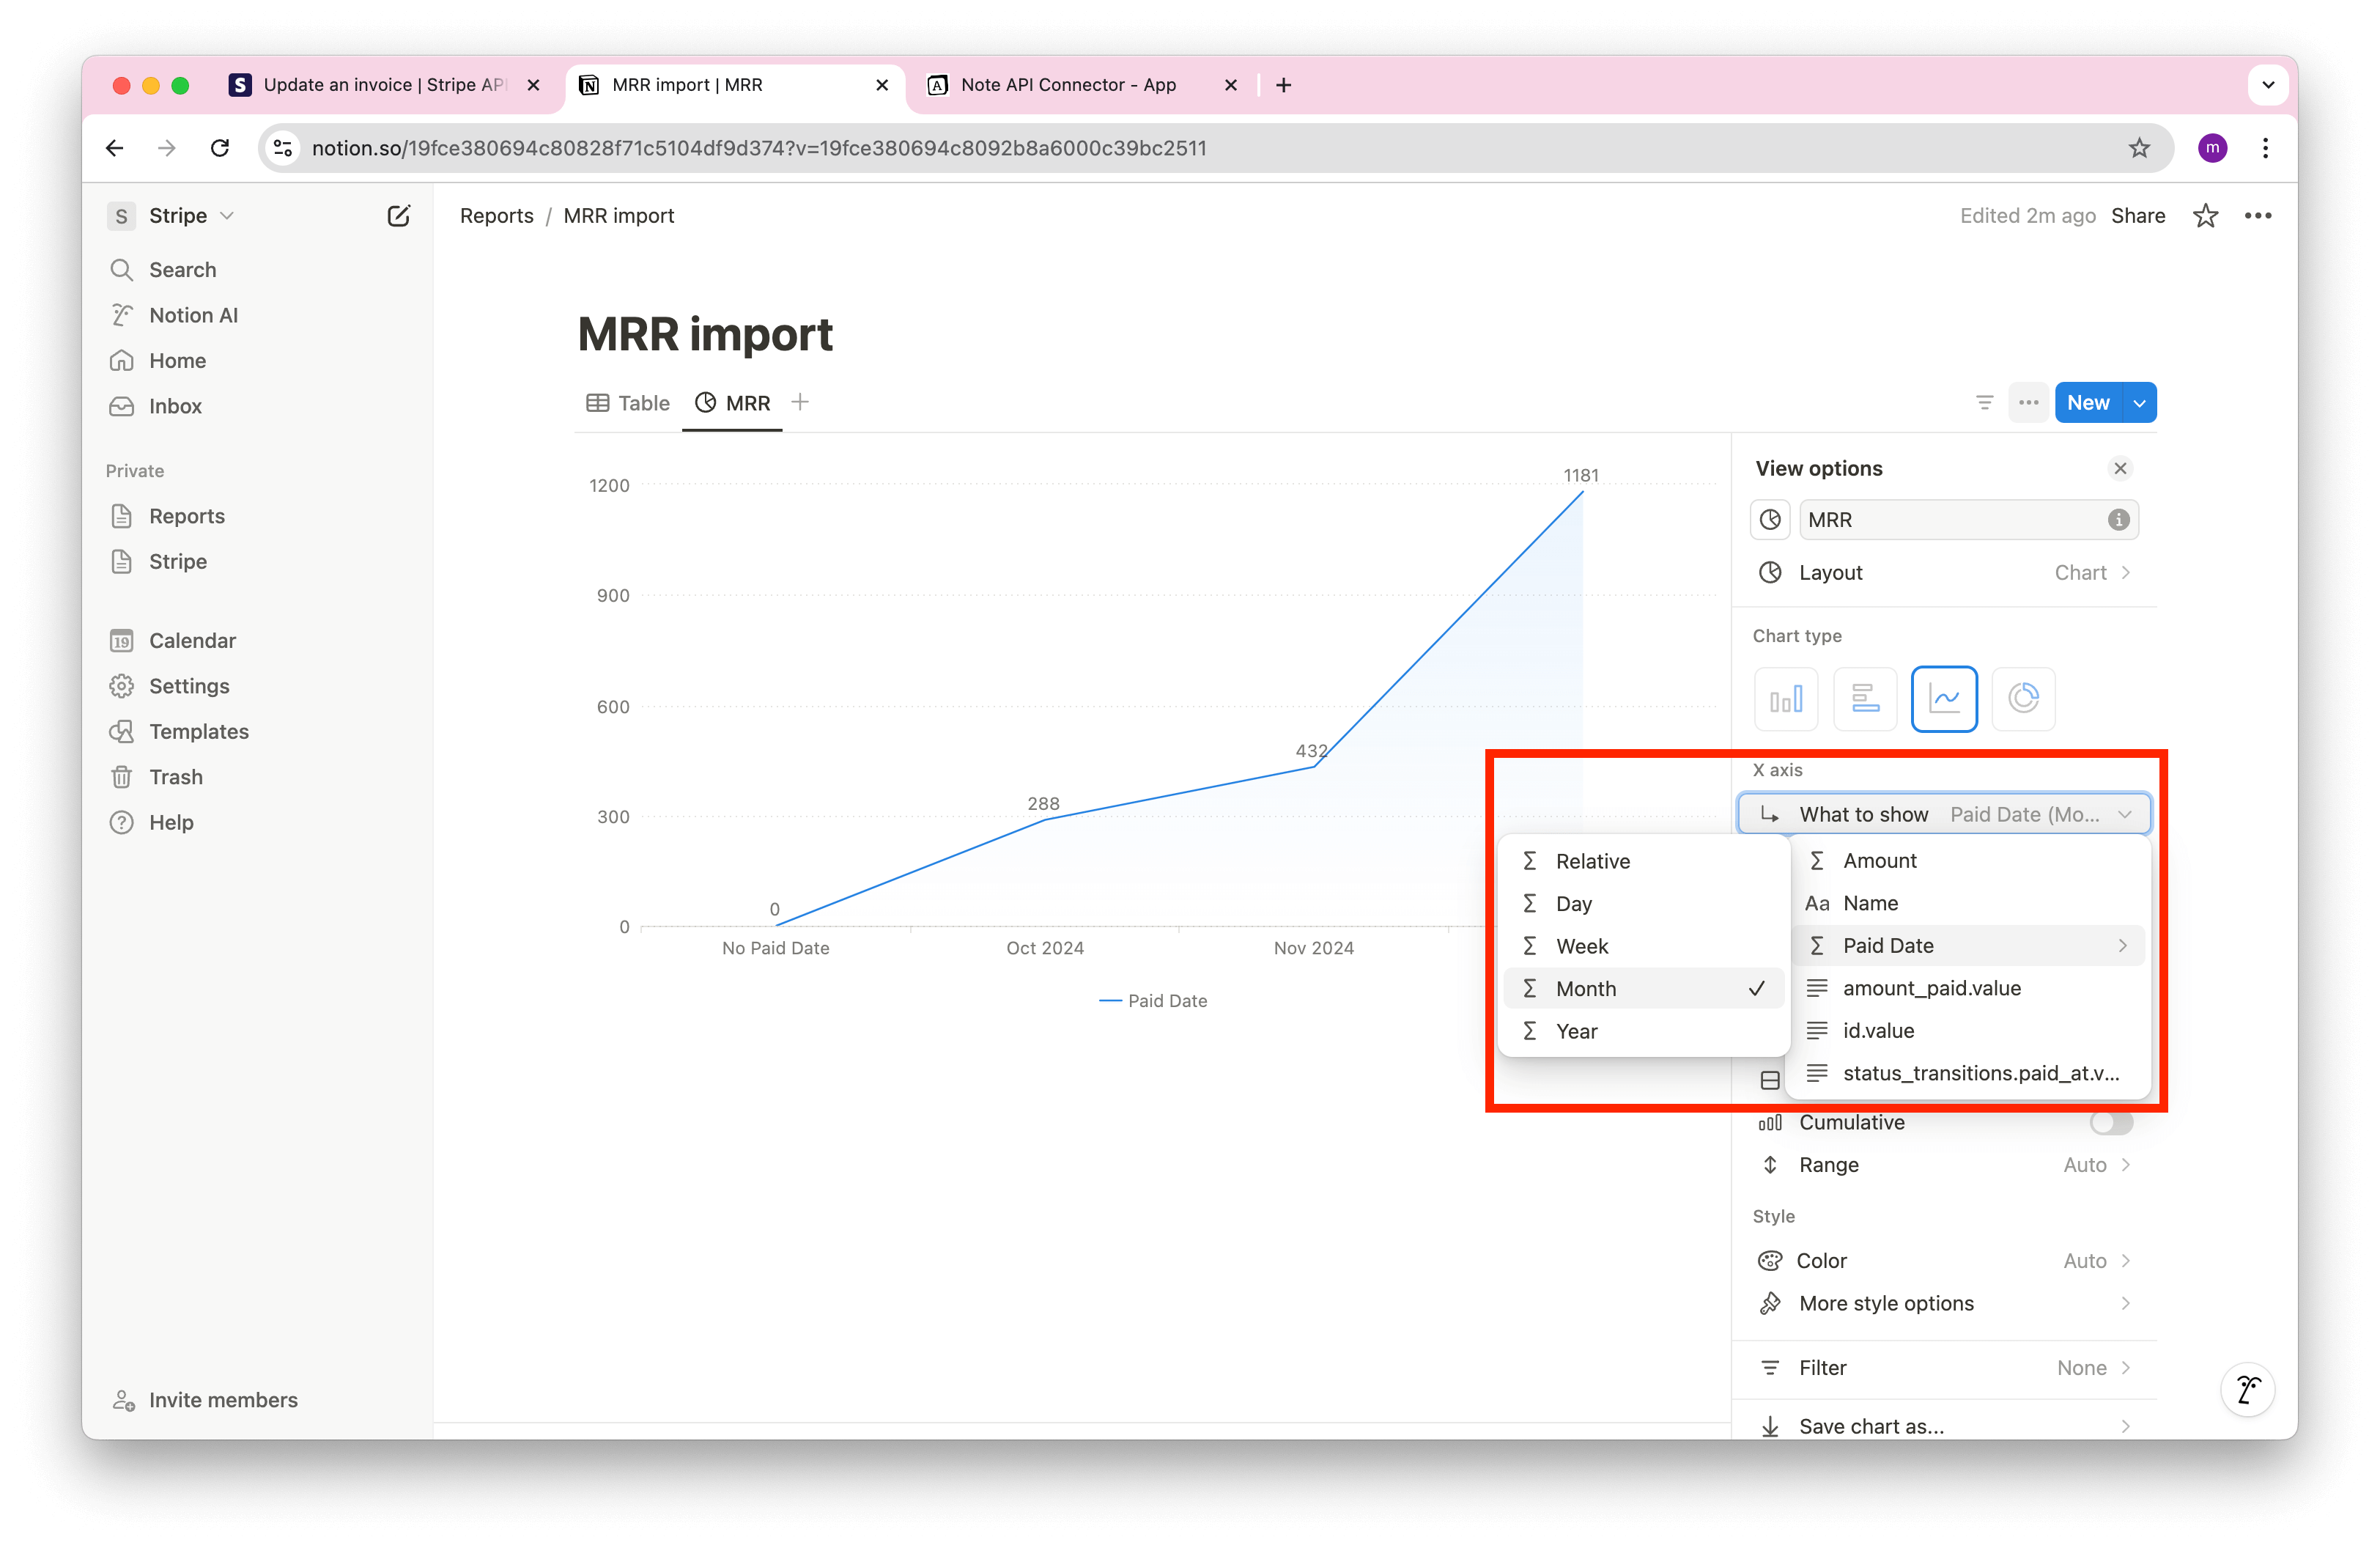The width and height of the screenshot is (2380, 1548).
Task: Open the Notion AI floating button
Action: (x=2247, y=1389)
